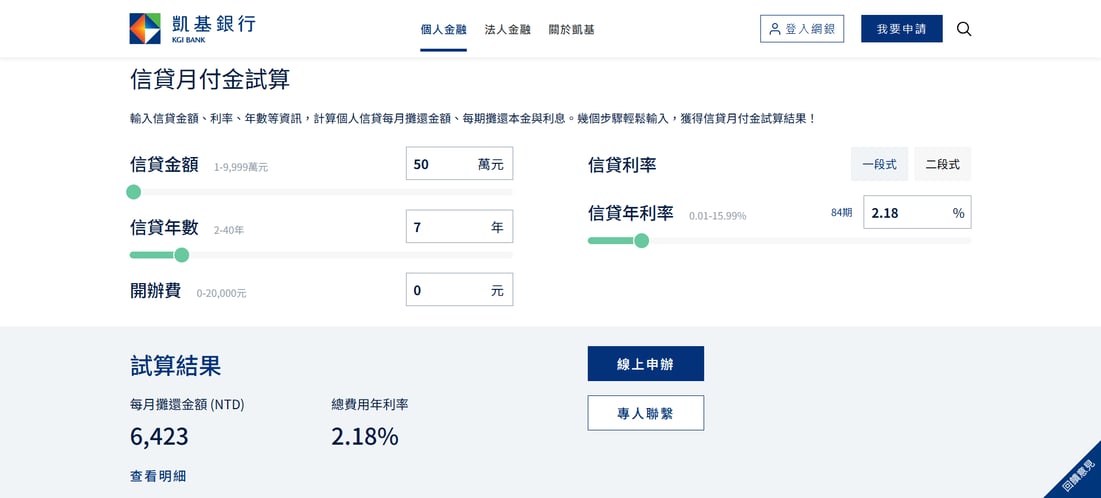
Task: Focus the 信貸金額 input field
Action: (459, 164)
